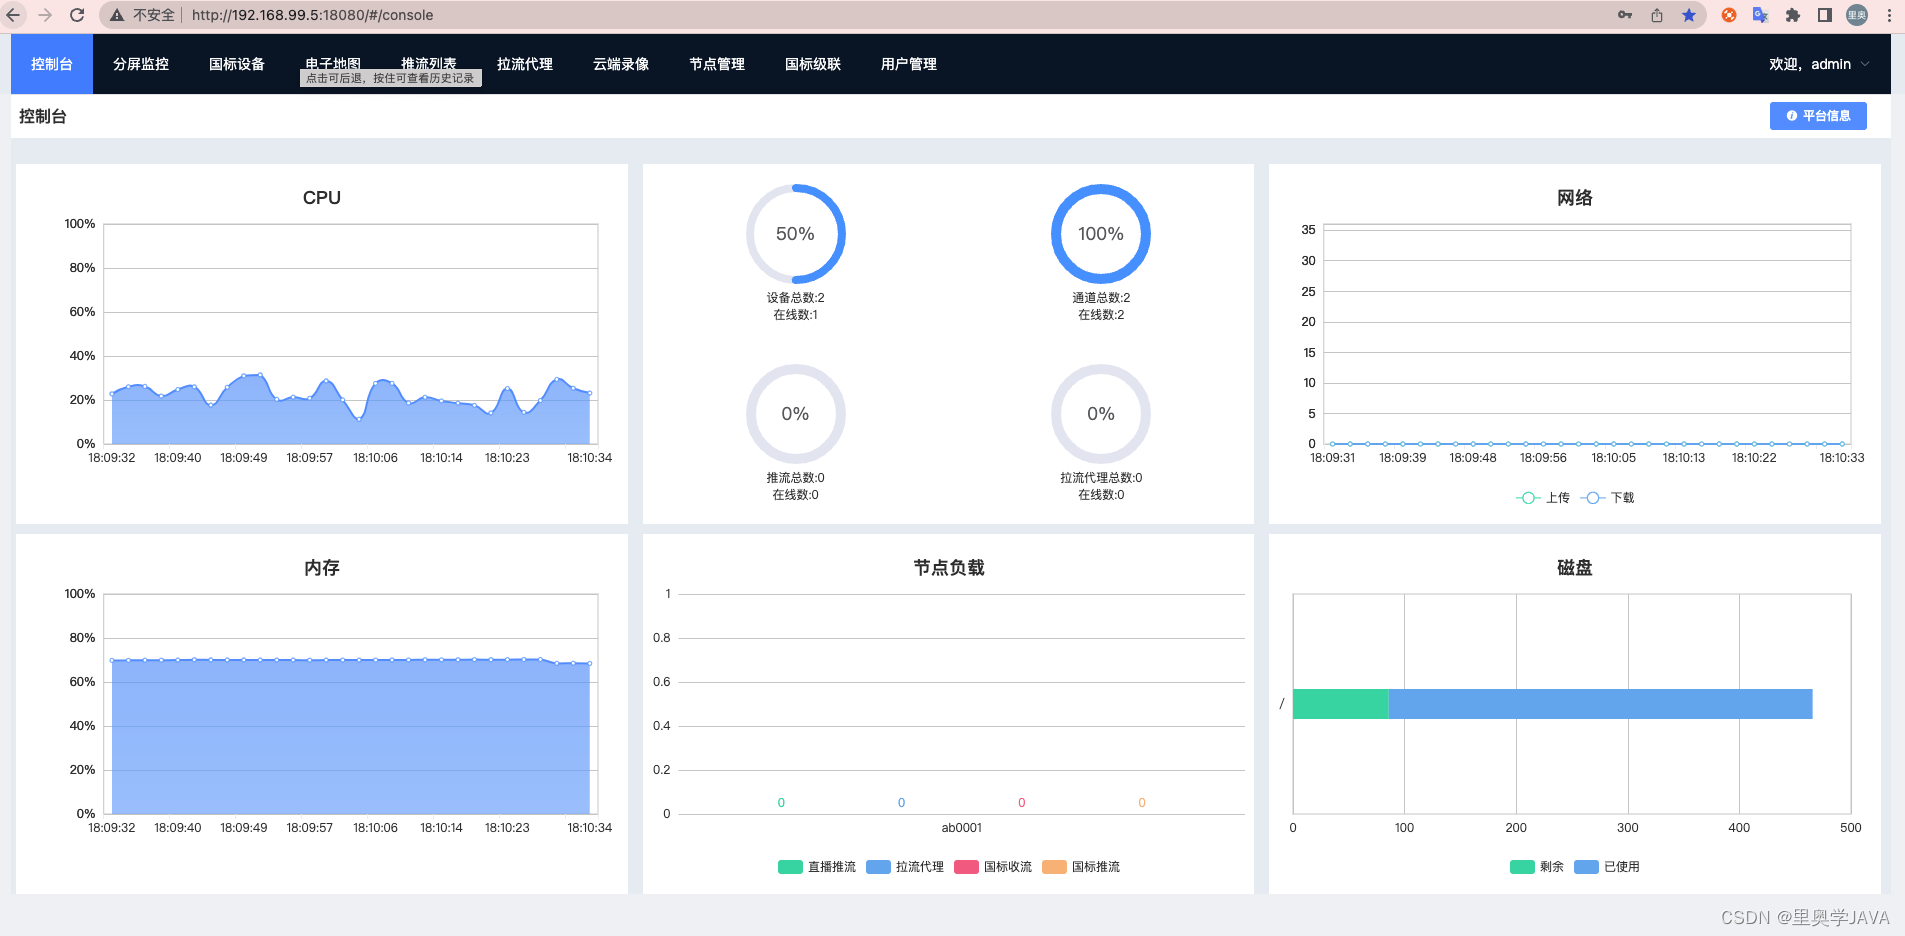Open the 控制台 navigation tab
Image resolution: width=1905 pixels, height=936 pixels.
point(52,64)
